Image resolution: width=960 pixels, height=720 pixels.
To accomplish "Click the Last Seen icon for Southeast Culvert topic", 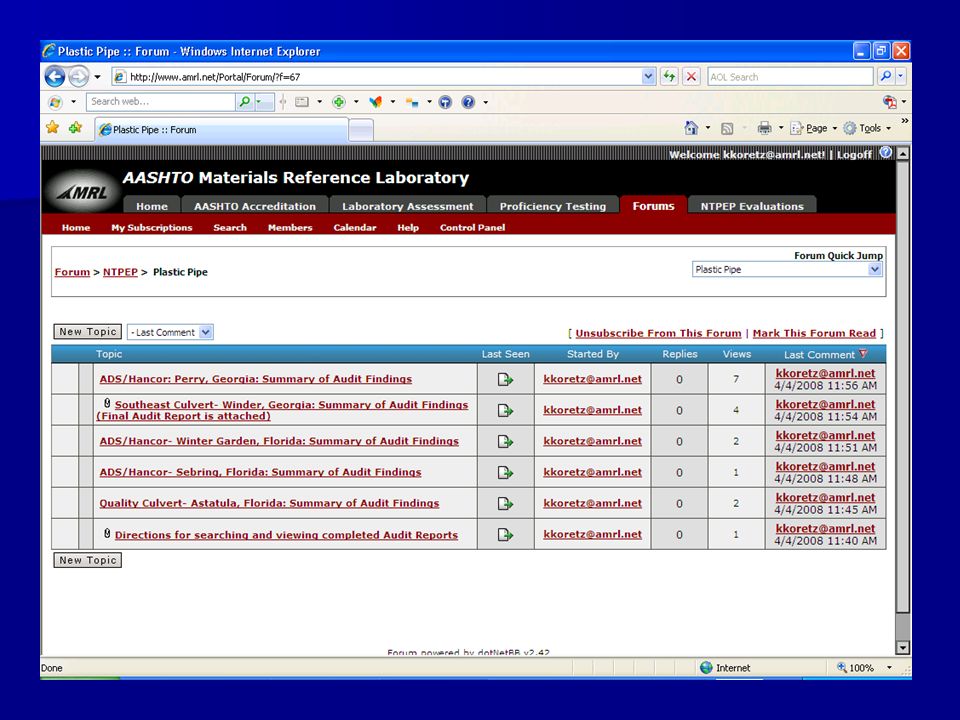I will 505,410.
